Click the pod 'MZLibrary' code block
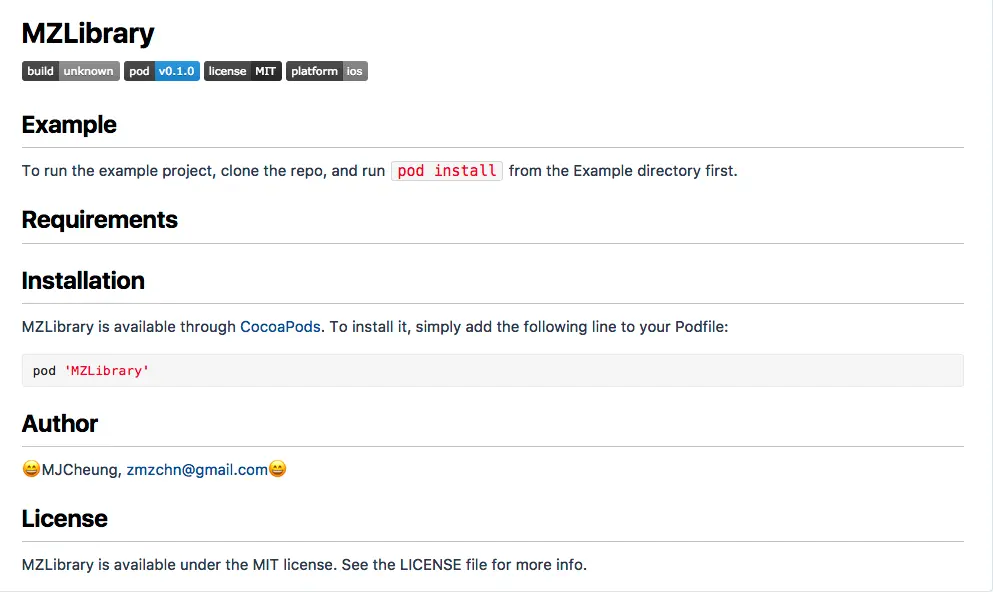 [x=493, y=370]
